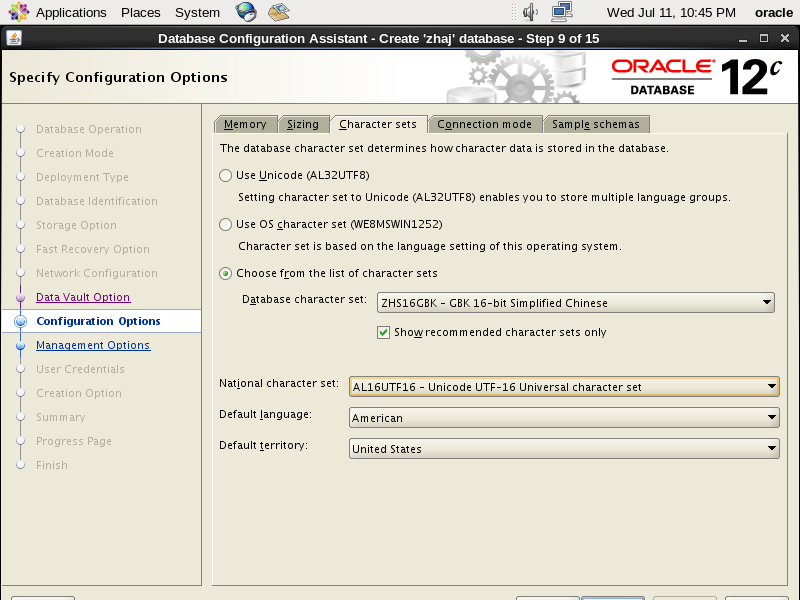Click the Default territory label
Image resolution: width=800 pixels, height=600 pixels.
coord(263,445)
